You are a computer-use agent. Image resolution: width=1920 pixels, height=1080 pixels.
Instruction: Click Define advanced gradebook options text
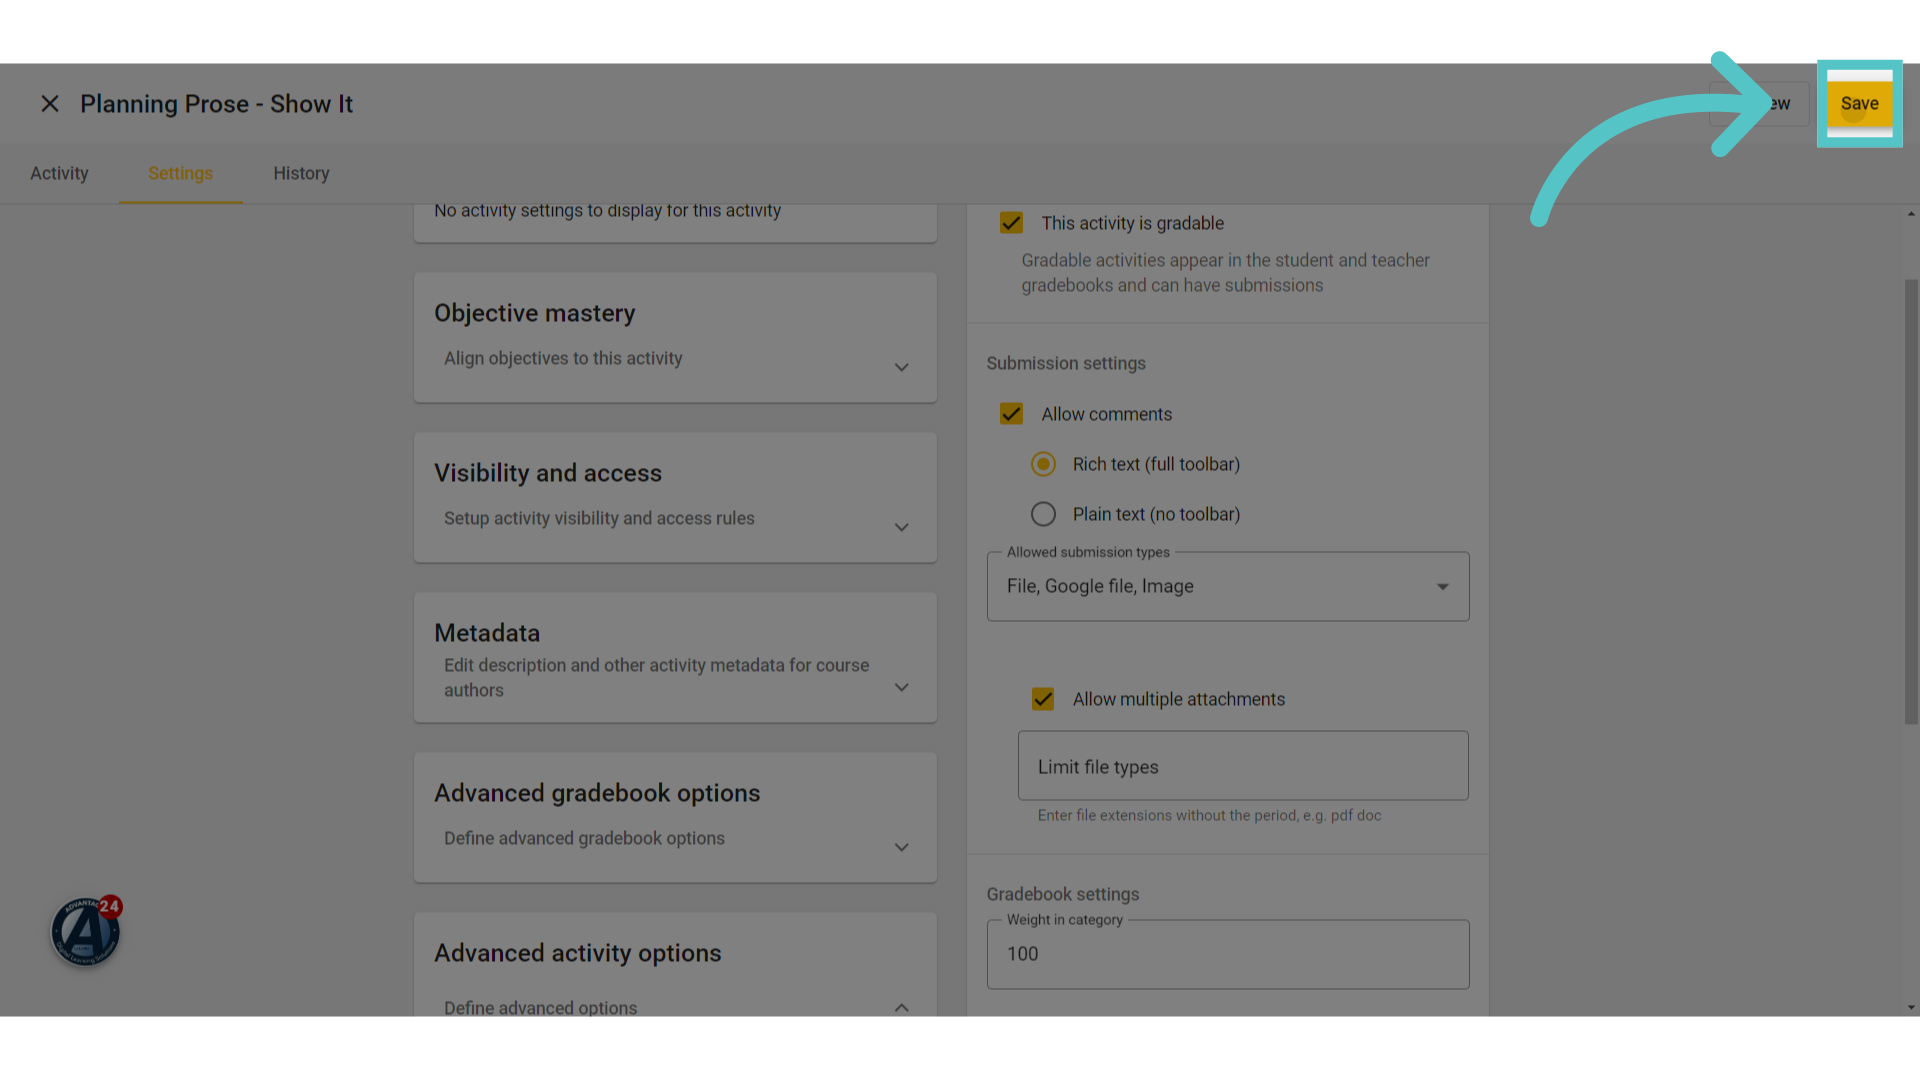coord(584,838)
